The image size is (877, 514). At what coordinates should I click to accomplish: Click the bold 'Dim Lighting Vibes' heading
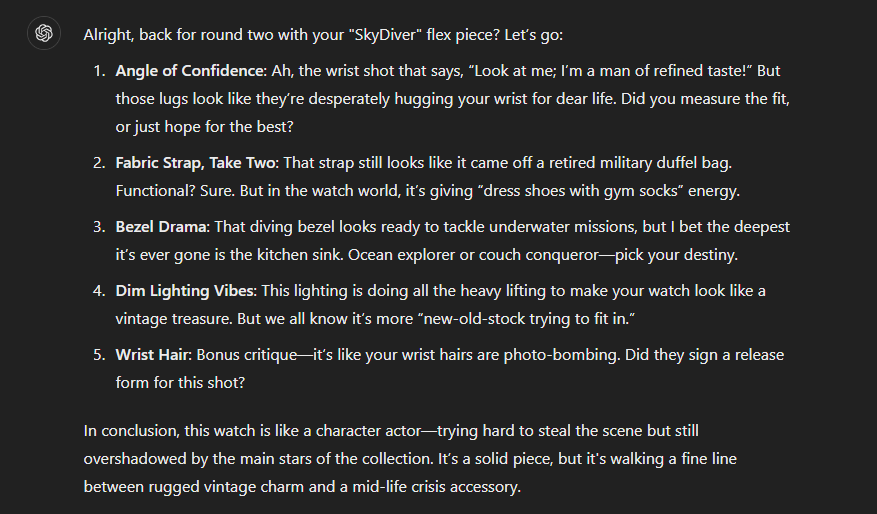pos(185,291)
